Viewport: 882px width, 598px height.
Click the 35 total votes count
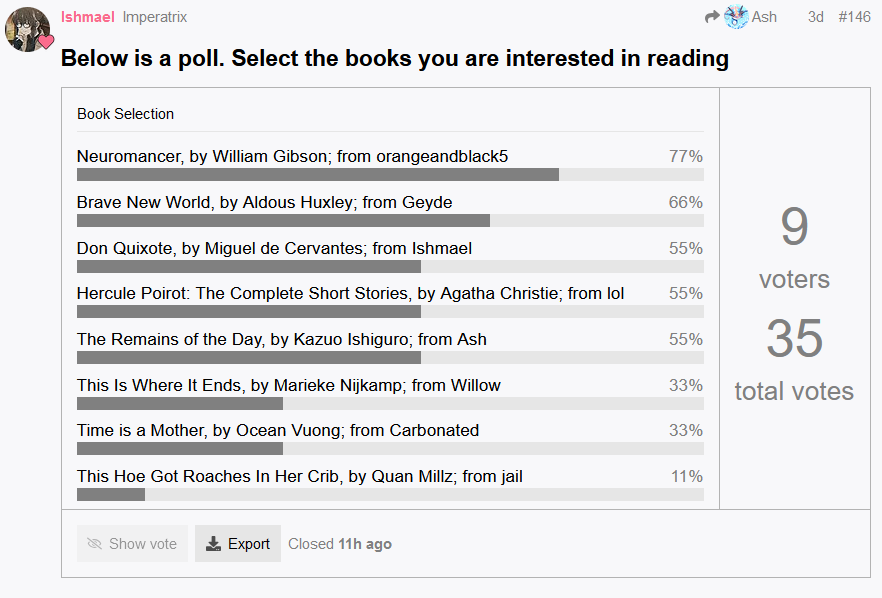794,338
